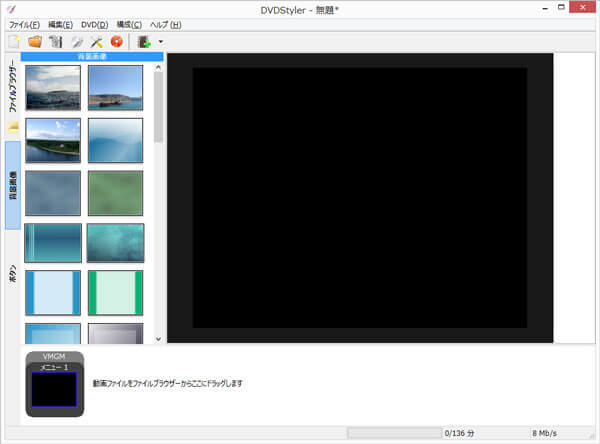Open the 構成(C) menu

[x=129, y=24]
